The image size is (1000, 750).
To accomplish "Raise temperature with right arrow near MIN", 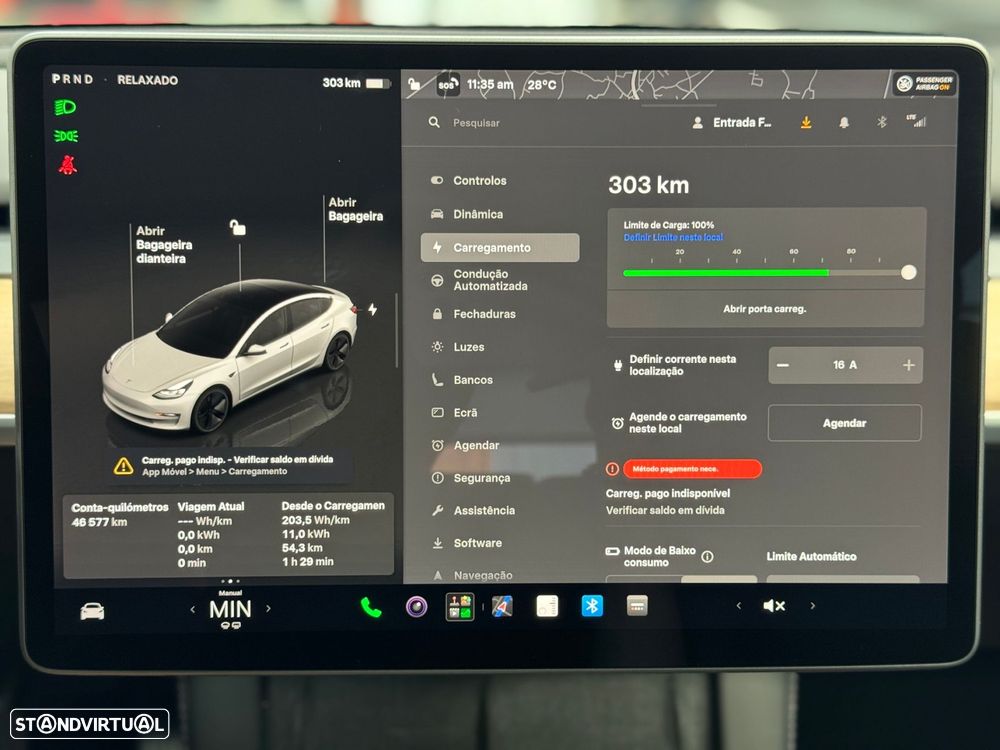I will click(x=268, y=608).
